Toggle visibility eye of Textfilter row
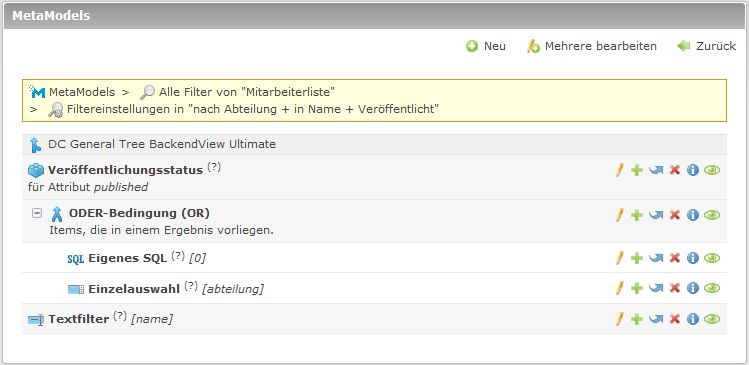 pyautogui.click(x=712, y=319)
